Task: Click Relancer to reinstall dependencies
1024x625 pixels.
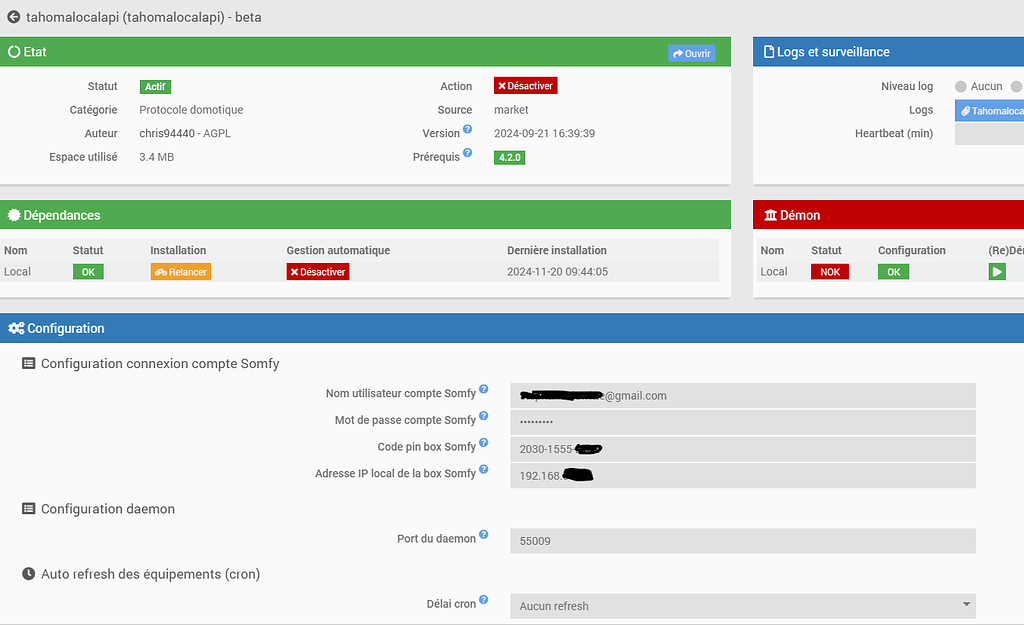Action: coord(180,271)
